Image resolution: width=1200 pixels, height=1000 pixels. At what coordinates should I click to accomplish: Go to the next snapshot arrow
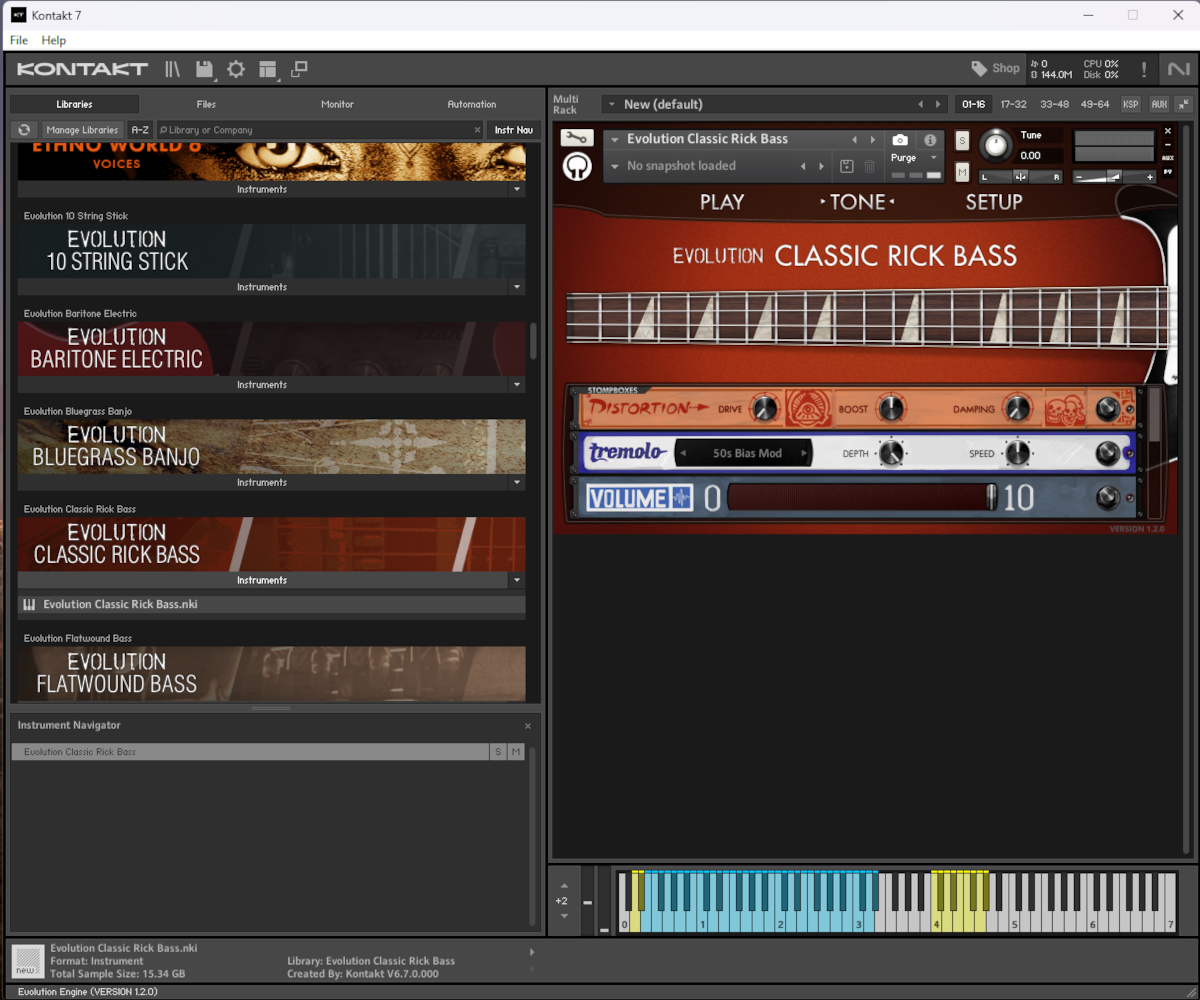pos(822,166)
